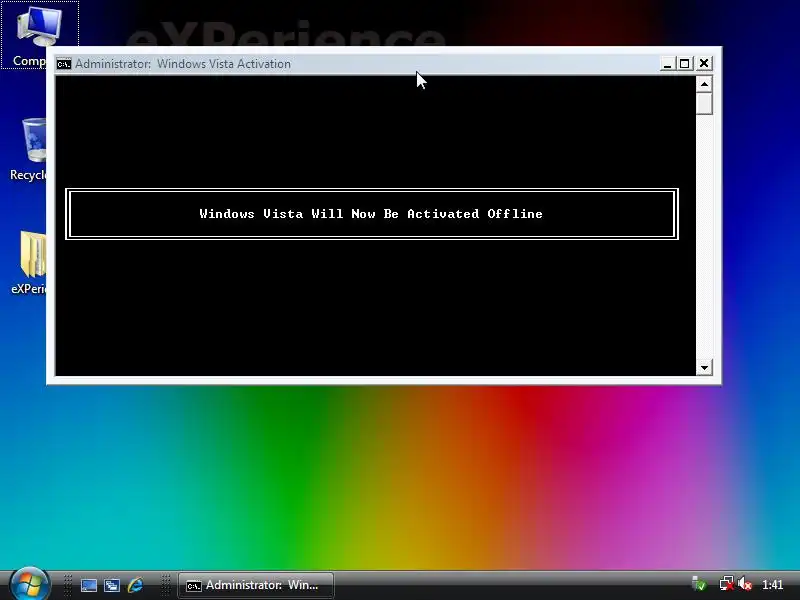The image size is (800, 600).
Task: Click the console scrollbar up arrow
Action: (705, 84)
